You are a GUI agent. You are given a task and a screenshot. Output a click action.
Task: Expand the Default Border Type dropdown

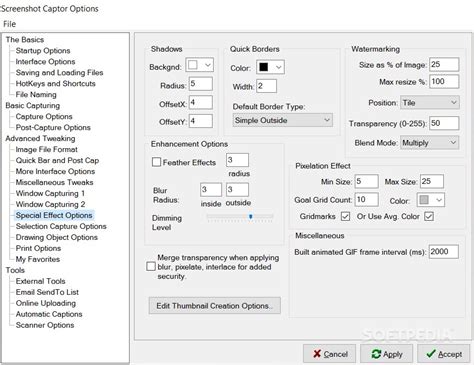point(283,120)
